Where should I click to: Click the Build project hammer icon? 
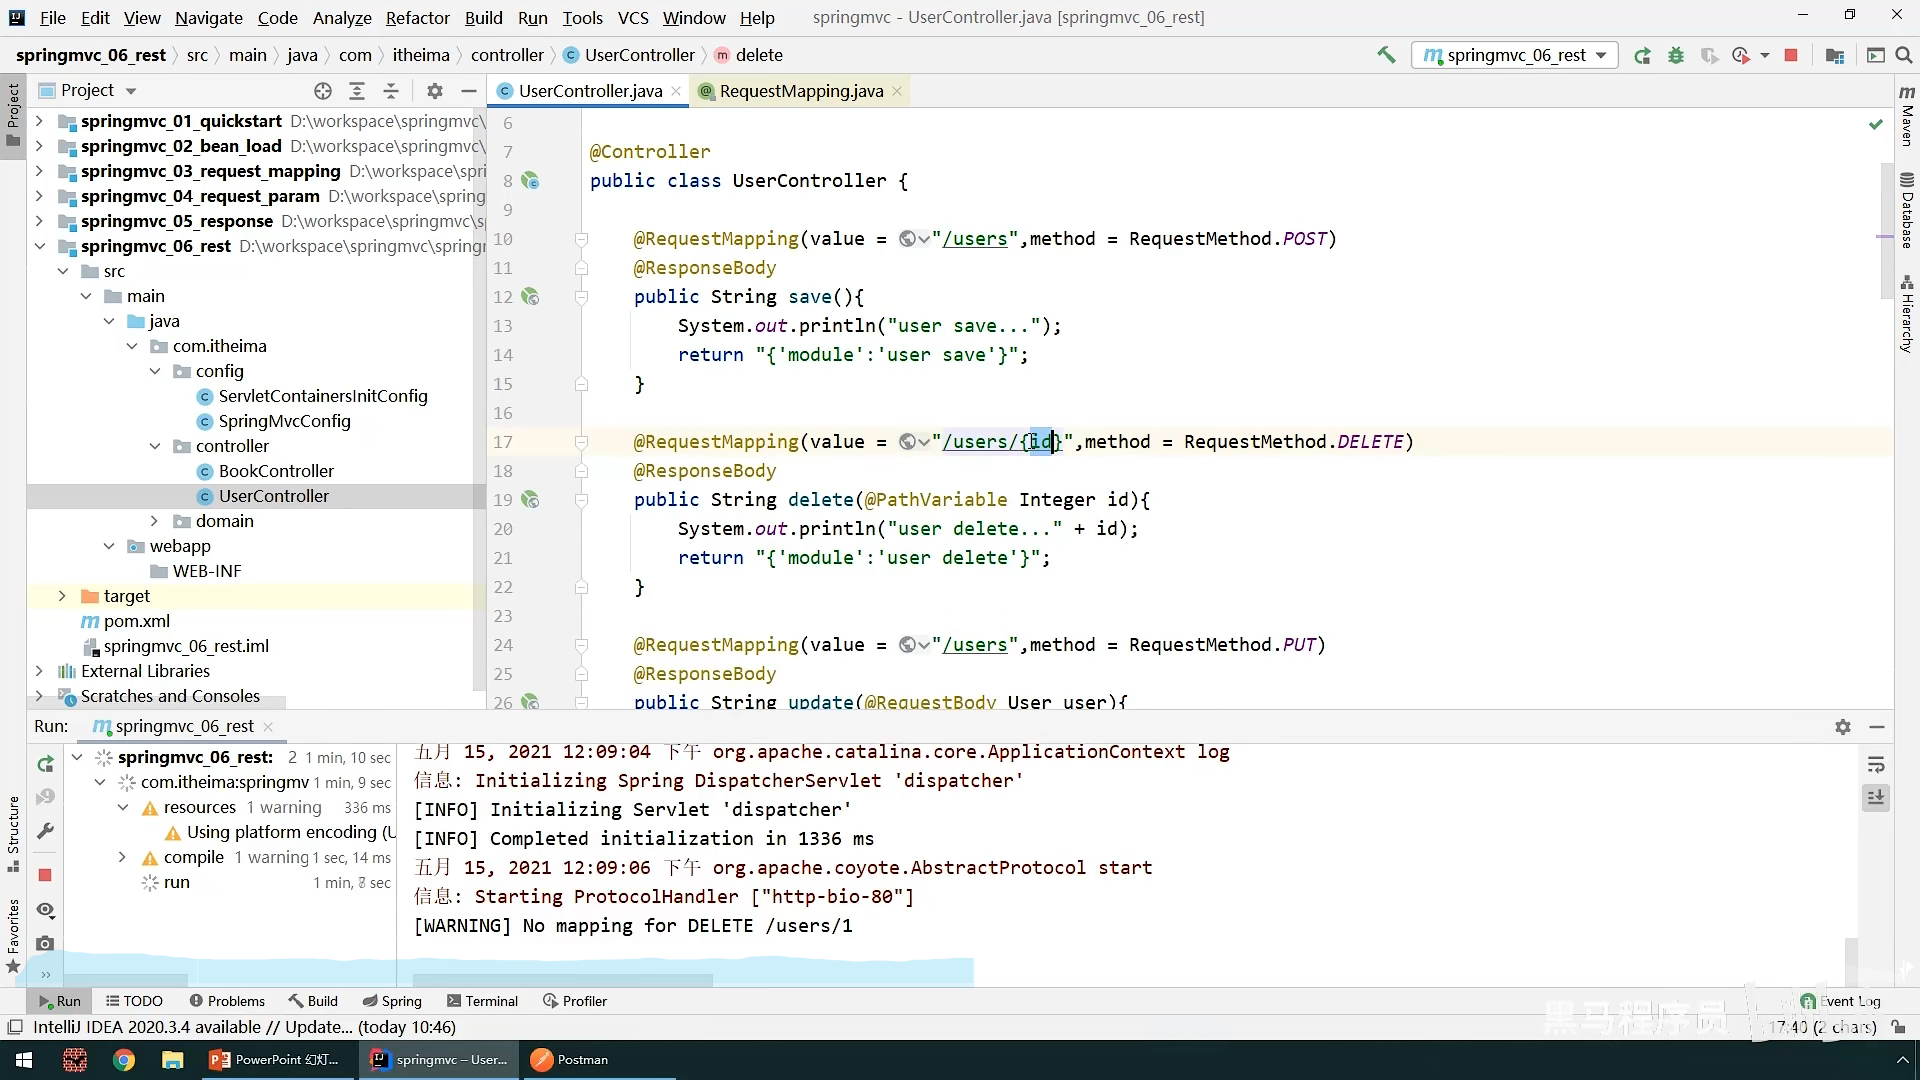click(x=1386, y=55)
